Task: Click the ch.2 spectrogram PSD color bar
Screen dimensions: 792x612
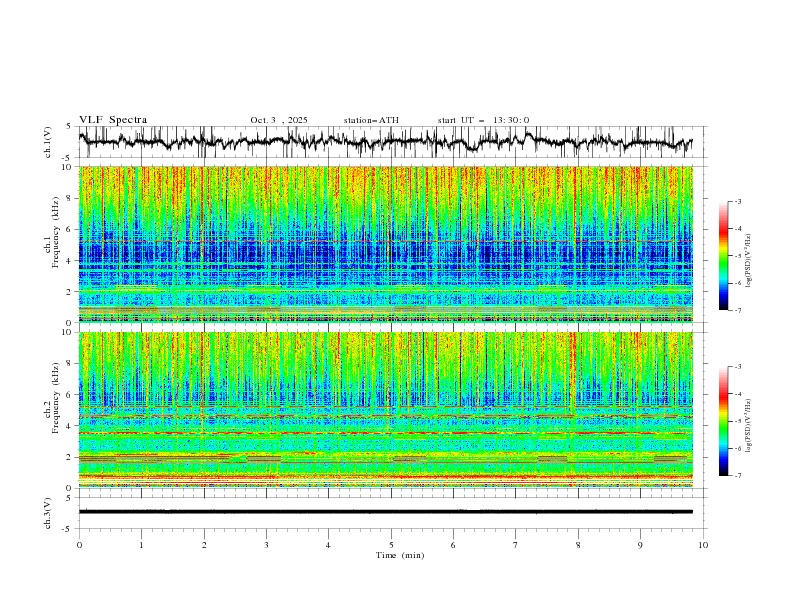Action: click(x=723, y=421)
